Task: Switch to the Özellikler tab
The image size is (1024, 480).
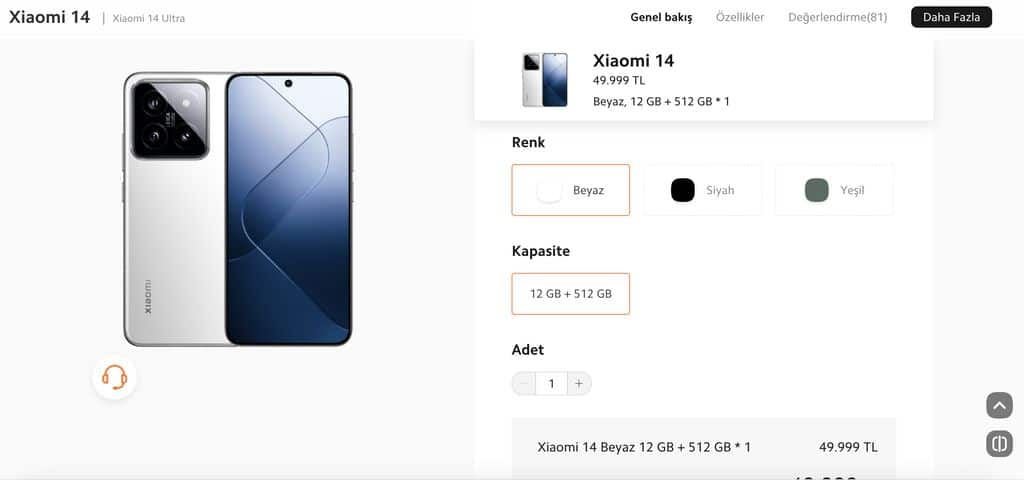Action: (x=740, y=18)
